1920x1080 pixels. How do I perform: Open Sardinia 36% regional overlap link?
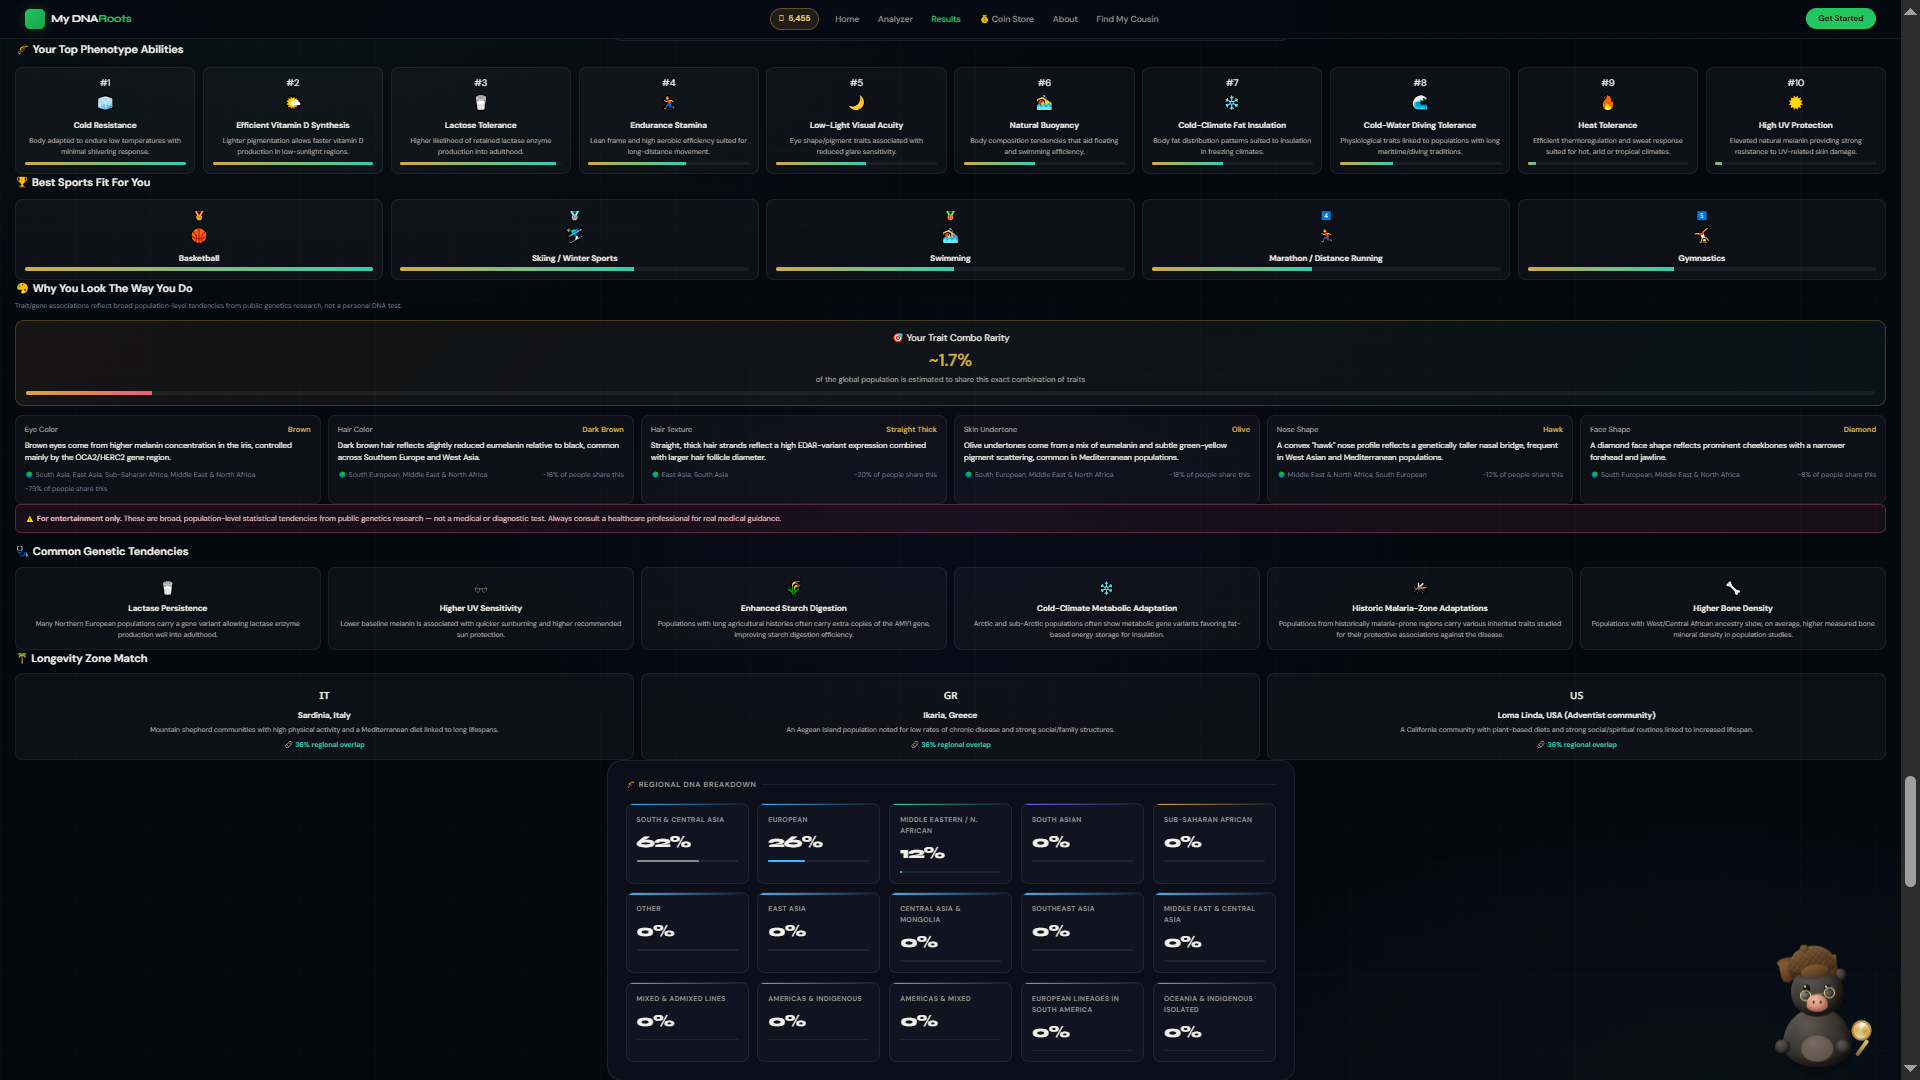[325, 745]
